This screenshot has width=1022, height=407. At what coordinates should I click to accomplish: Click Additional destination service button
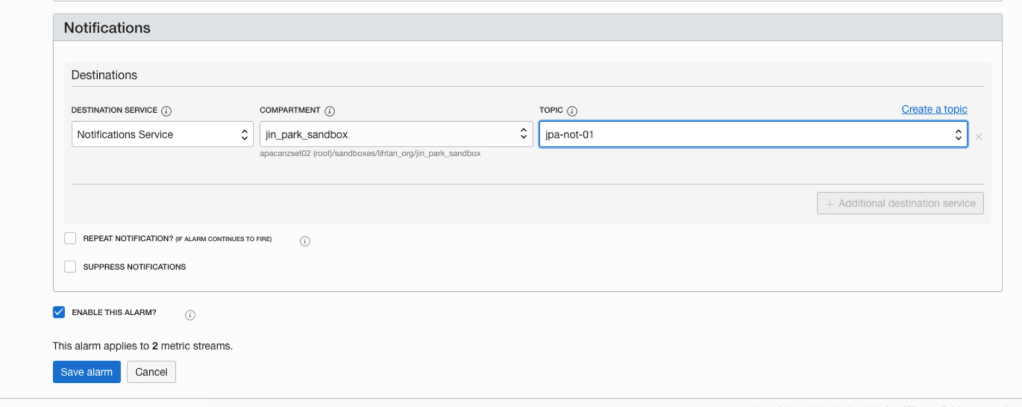point(900,203)
